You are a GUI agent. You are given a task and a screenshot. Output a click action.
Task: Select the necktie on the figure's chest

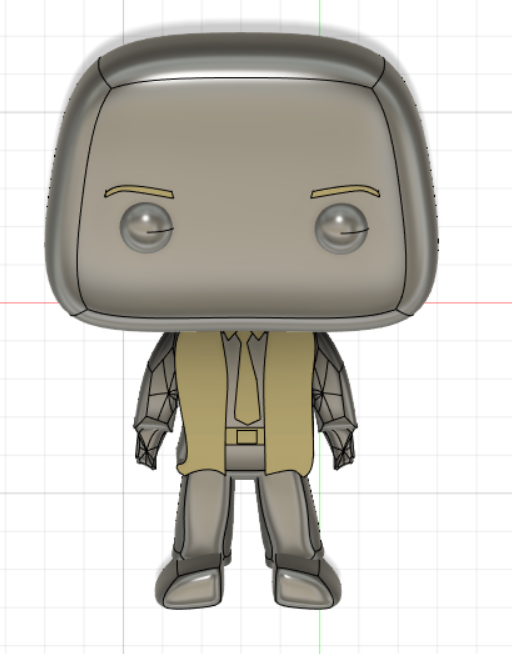click(x=248, y=380)
